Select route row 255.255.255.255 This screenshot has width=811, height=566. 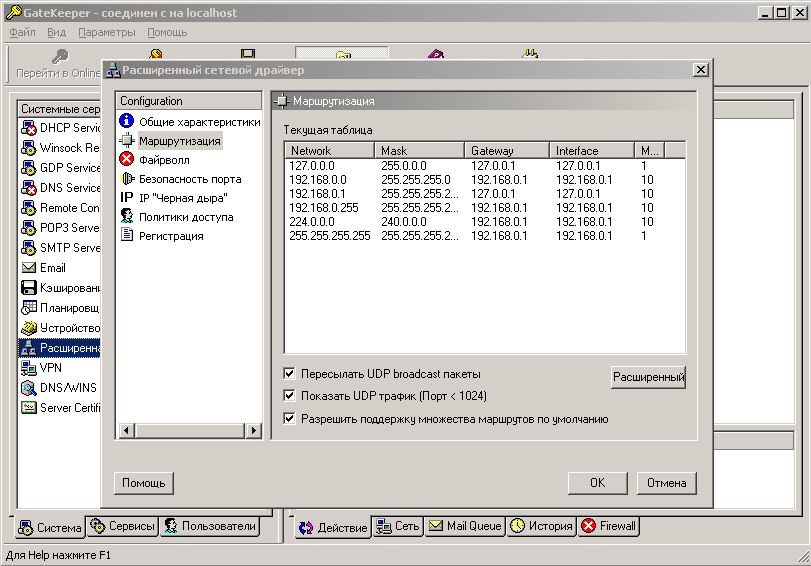coord(485,236)
